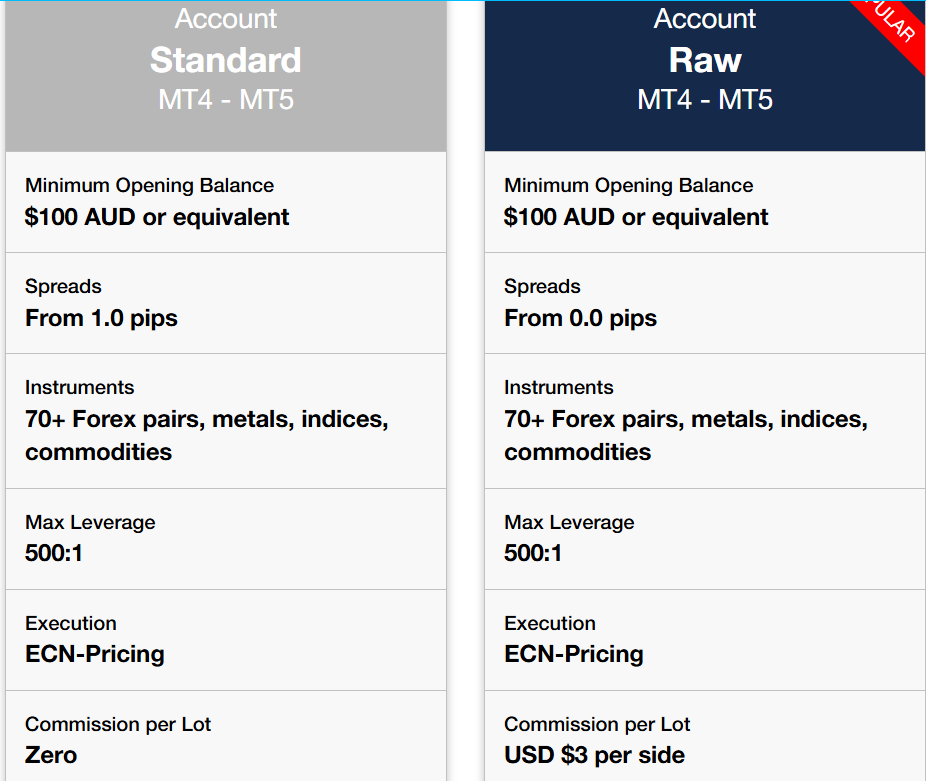The image size is (926, 781).
Task: Click 500:1 leverage in the Standard column
Action: tap(54, 552)
